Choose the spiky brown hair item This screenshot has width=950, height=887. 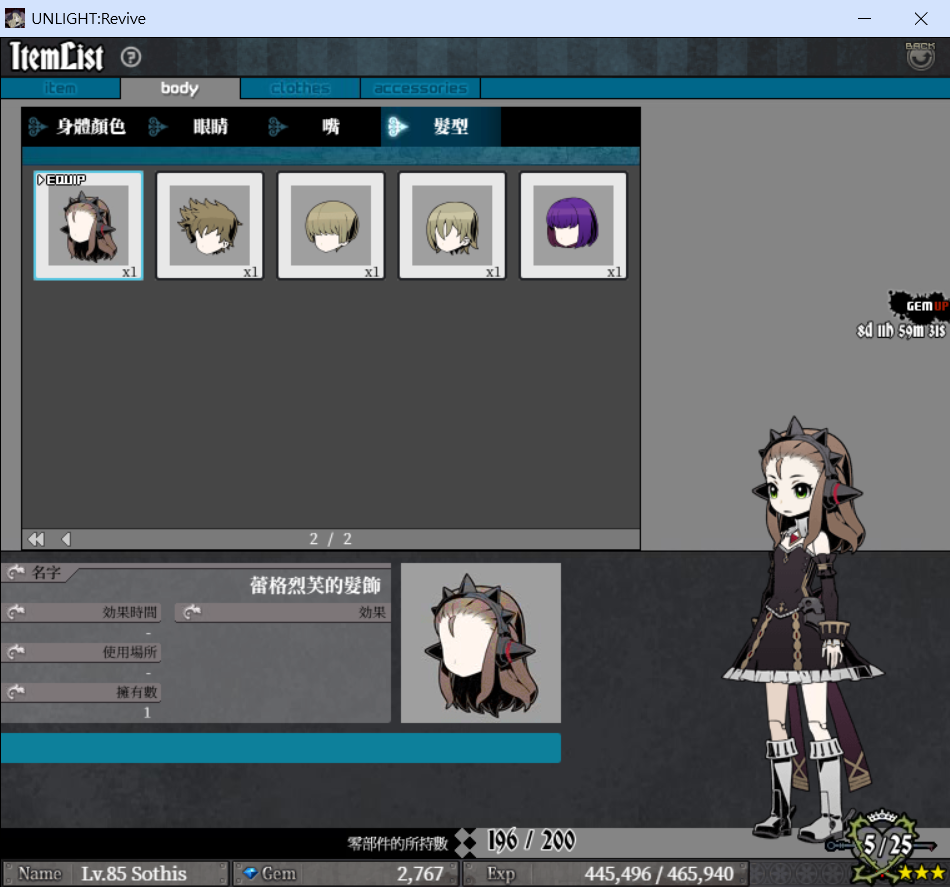tap(210, 225)
